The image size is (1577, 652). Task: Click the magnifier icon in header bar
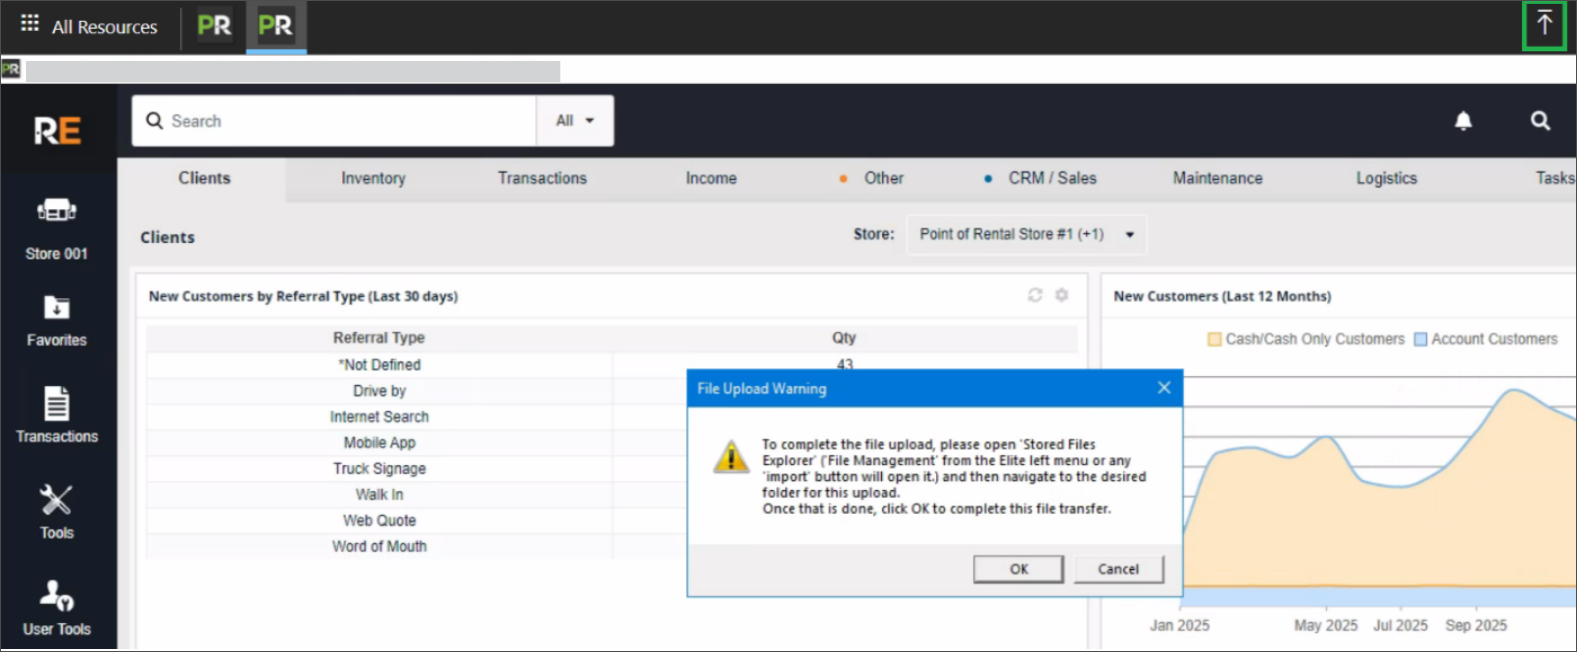[1540, 121]
